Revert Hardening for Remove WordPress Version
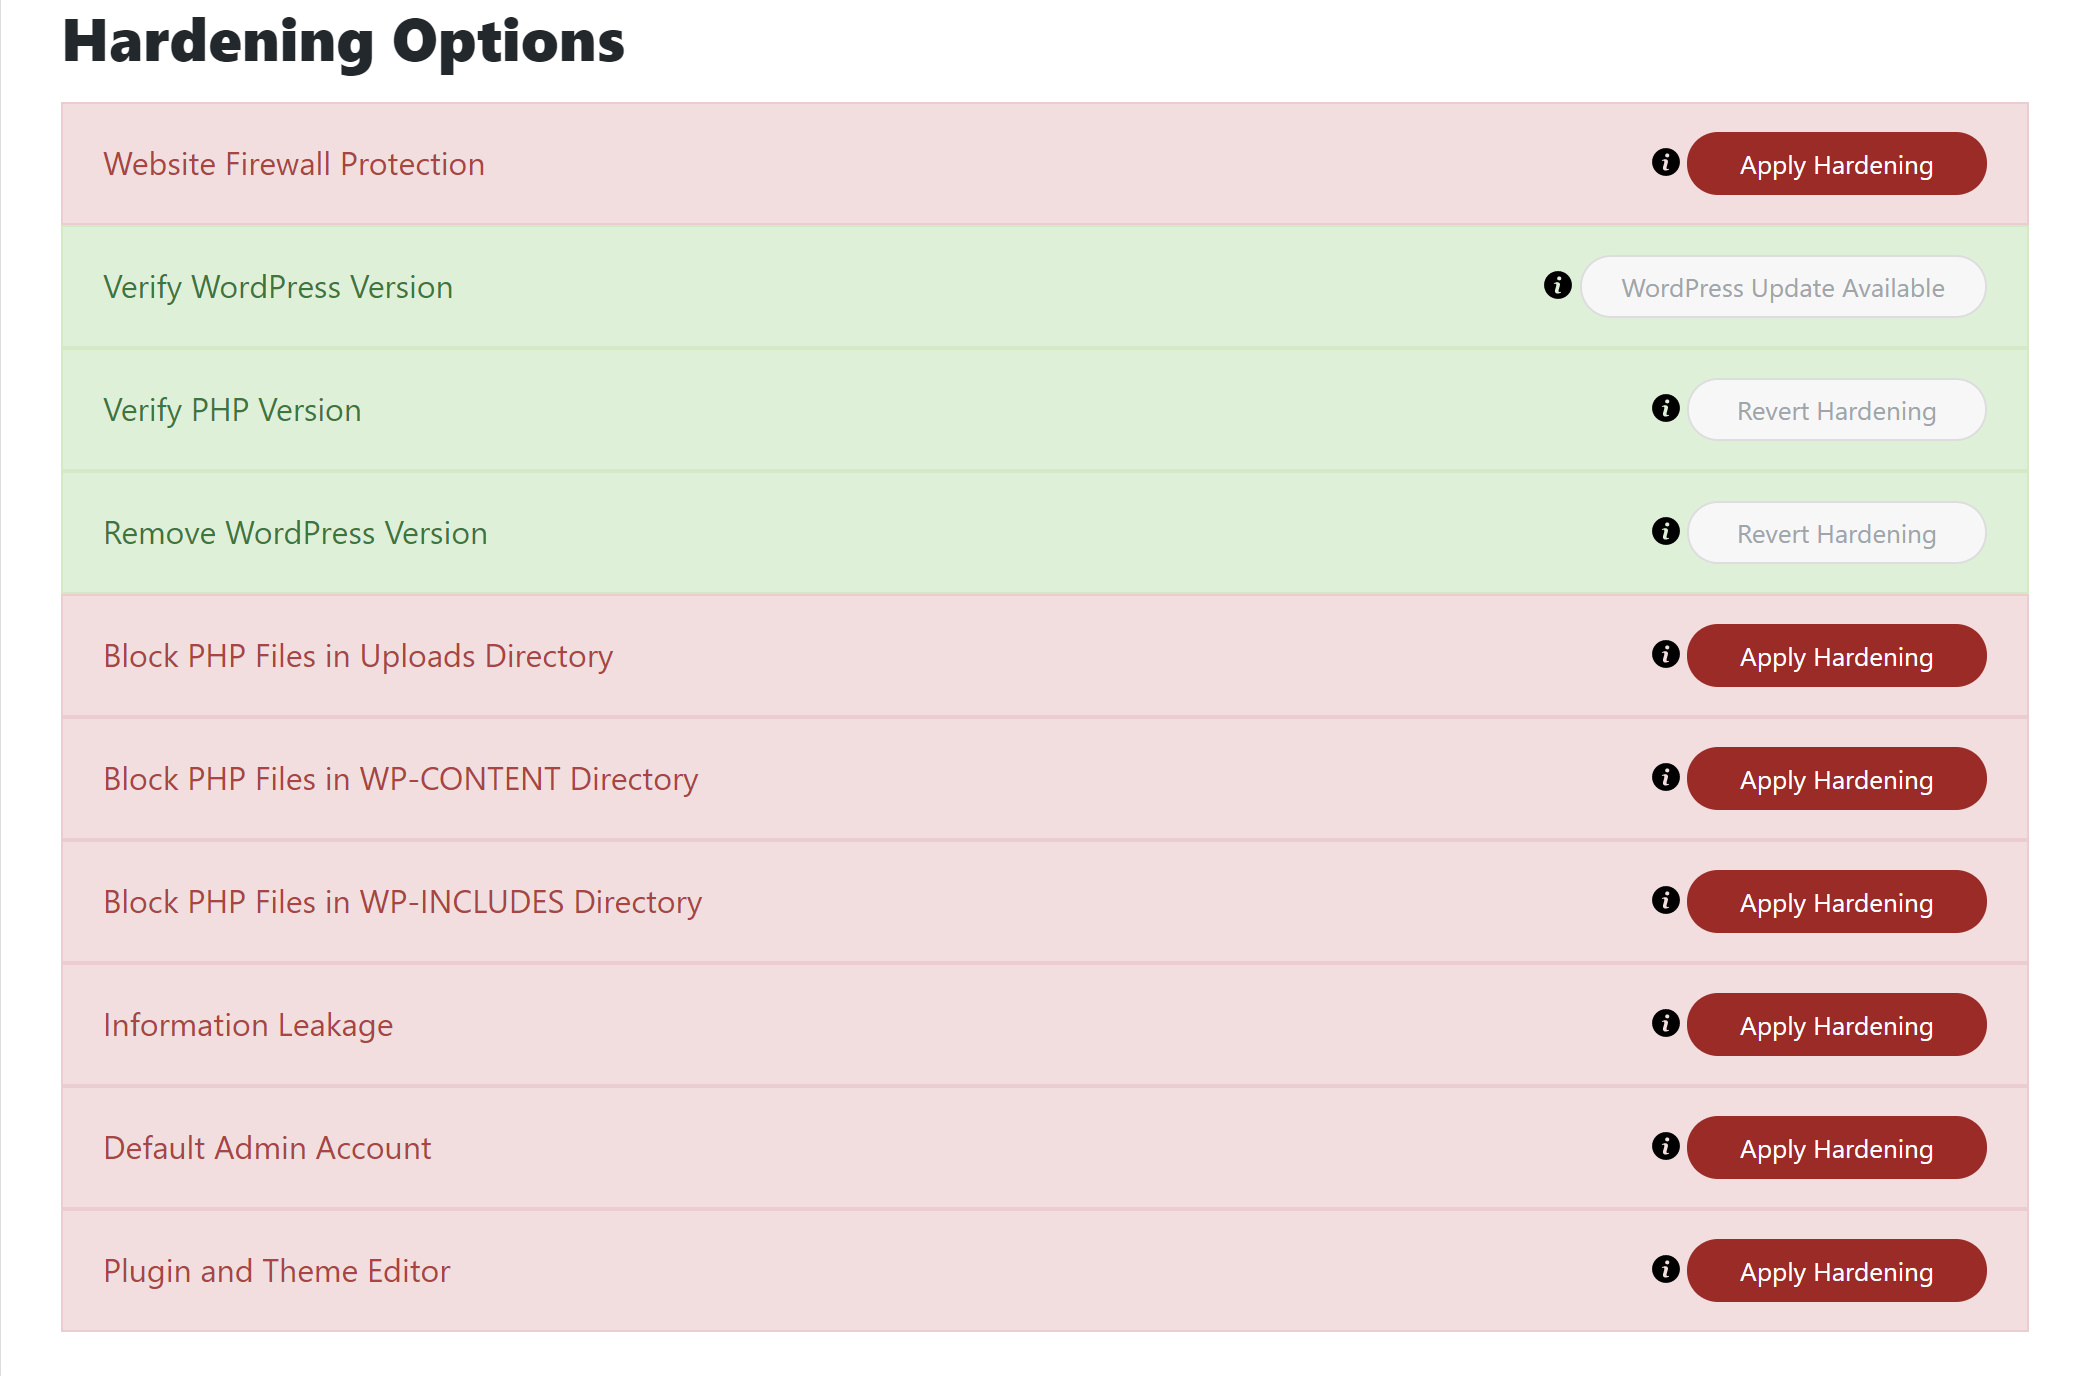Image resolution: width=2078 pixels, height=1376 pixels. tap(1836, 532)
